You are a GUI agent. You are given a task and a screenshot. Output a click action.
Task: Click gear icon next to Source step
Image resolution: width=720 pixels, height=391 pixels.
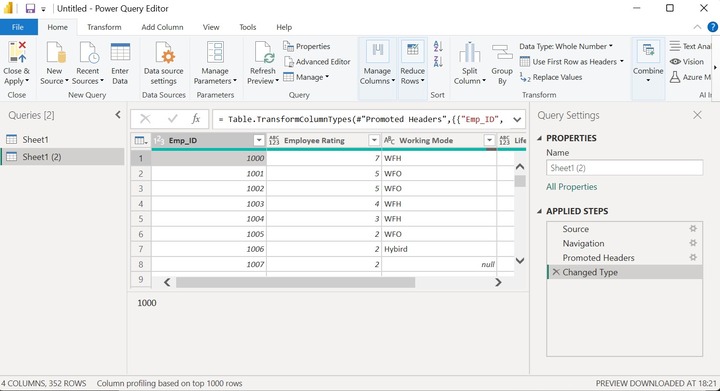[693, 229]
